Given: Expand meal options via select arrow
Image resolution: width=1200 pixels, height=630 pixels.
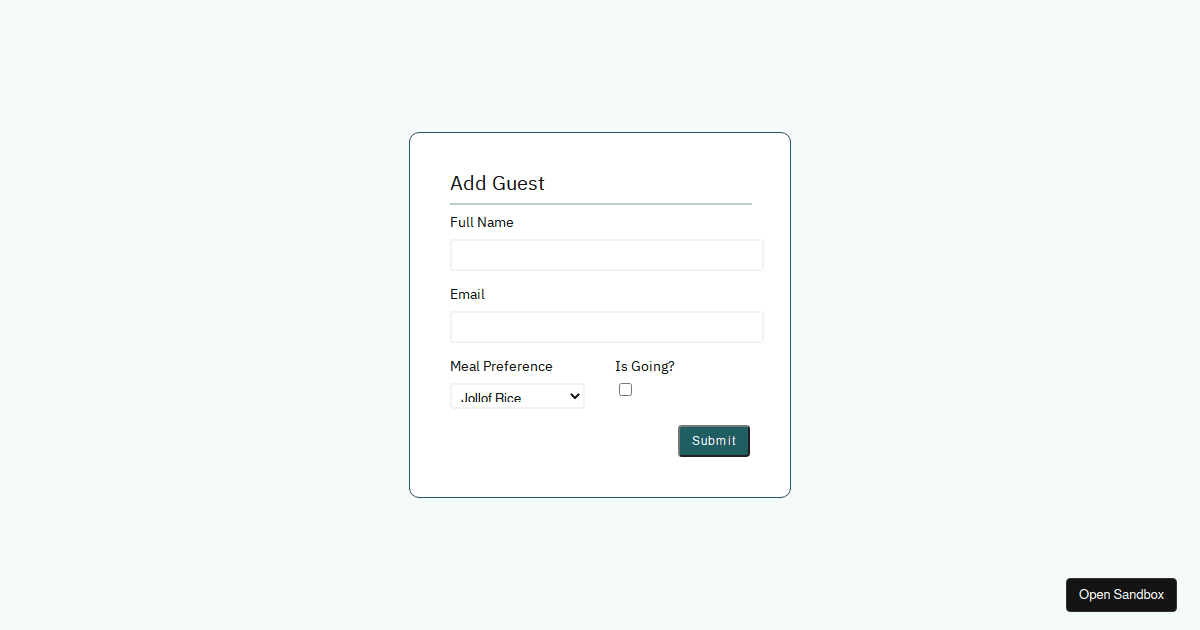Looking at the screenshot, I should pos(575,396).
